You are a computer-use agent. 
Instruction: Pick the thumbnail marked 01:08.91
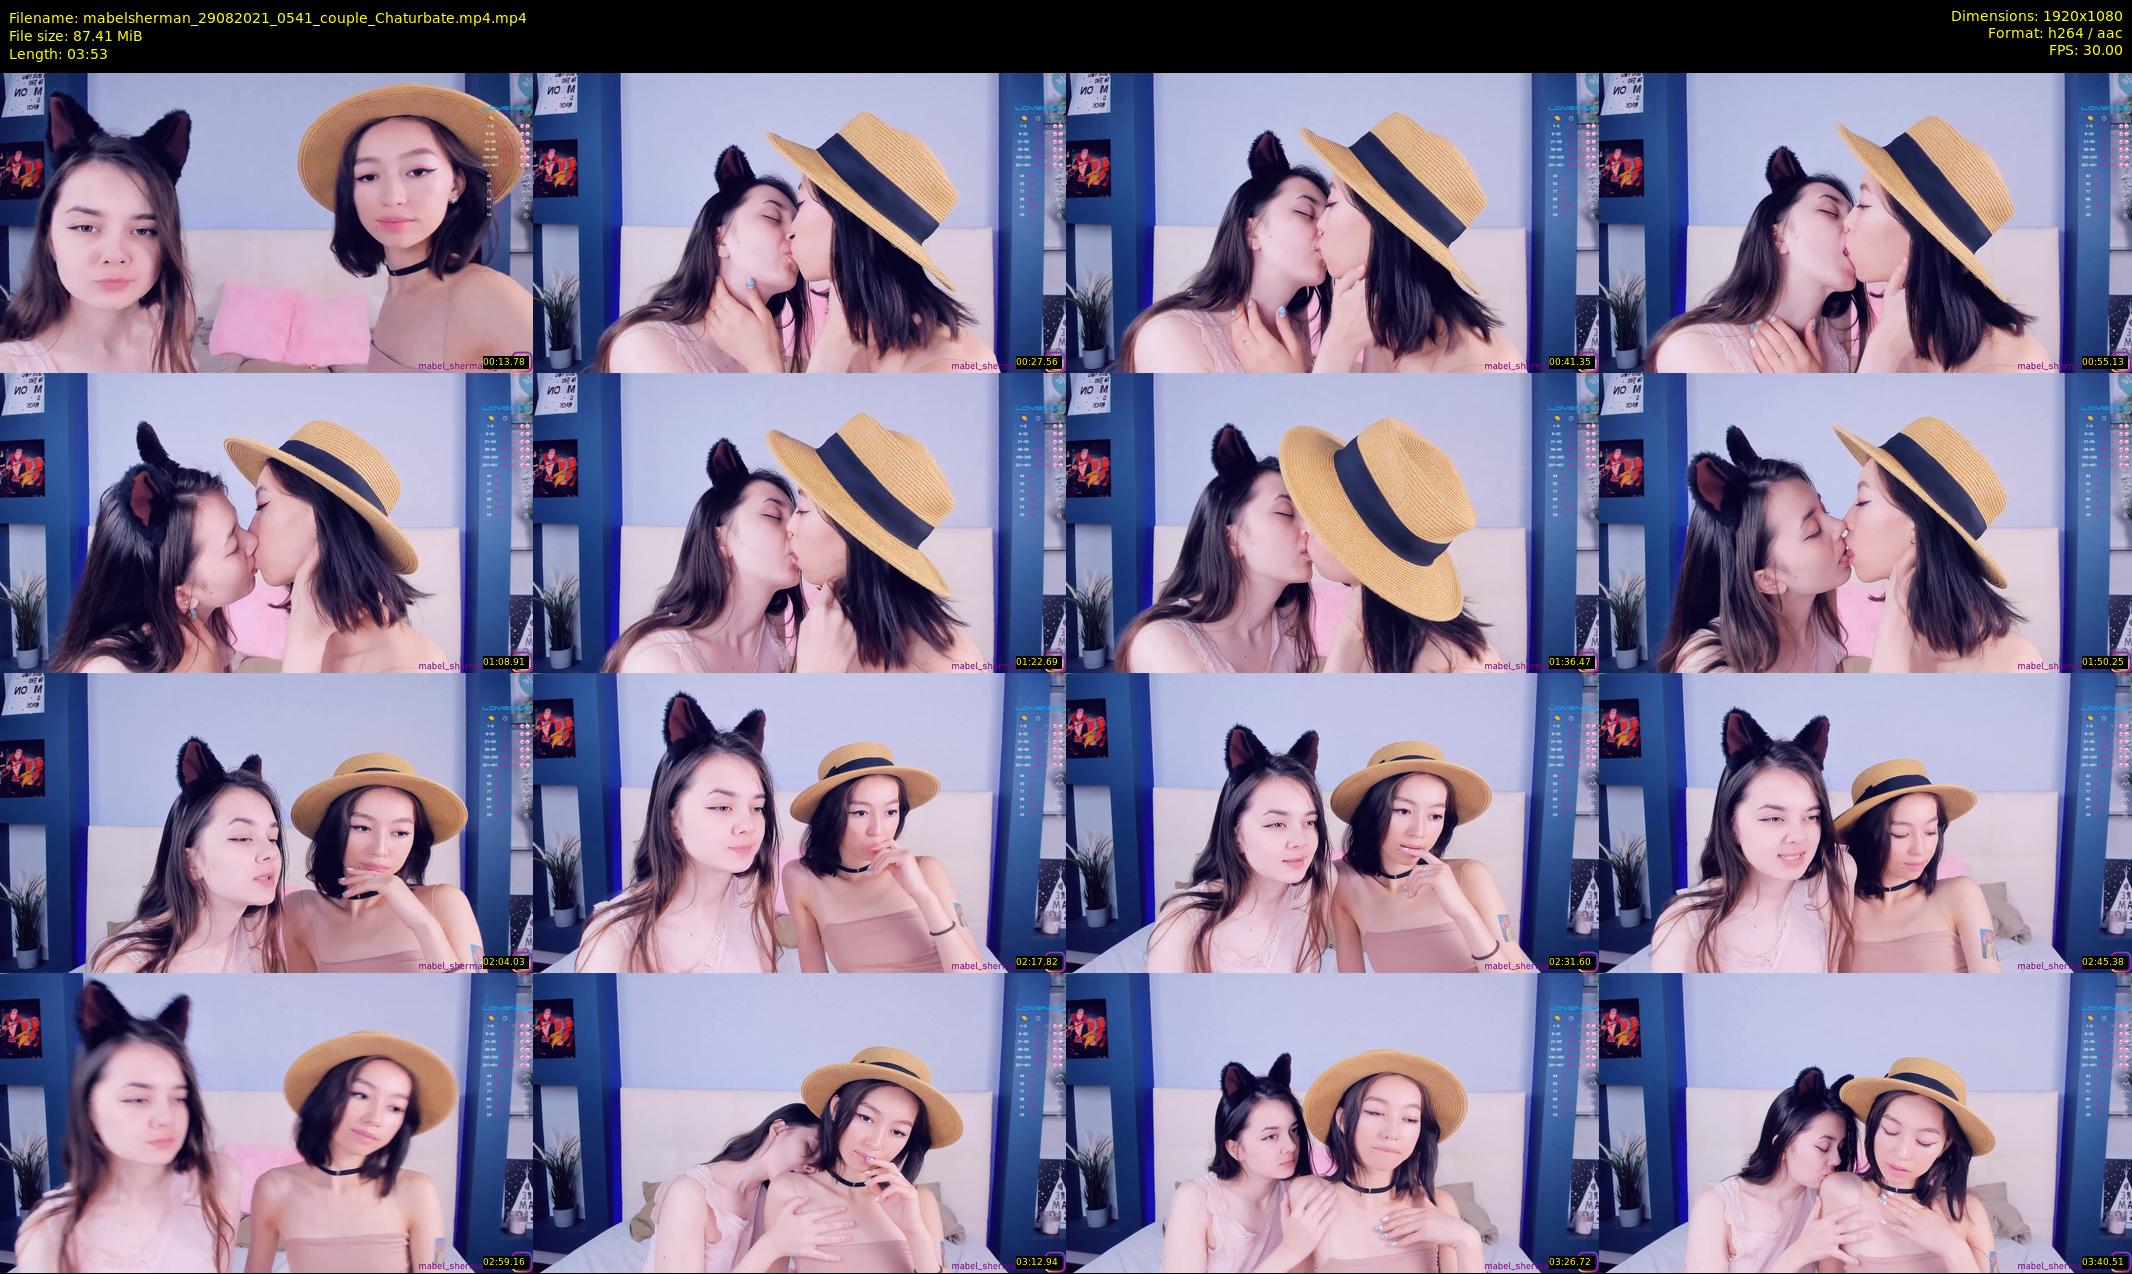[266, 522]
